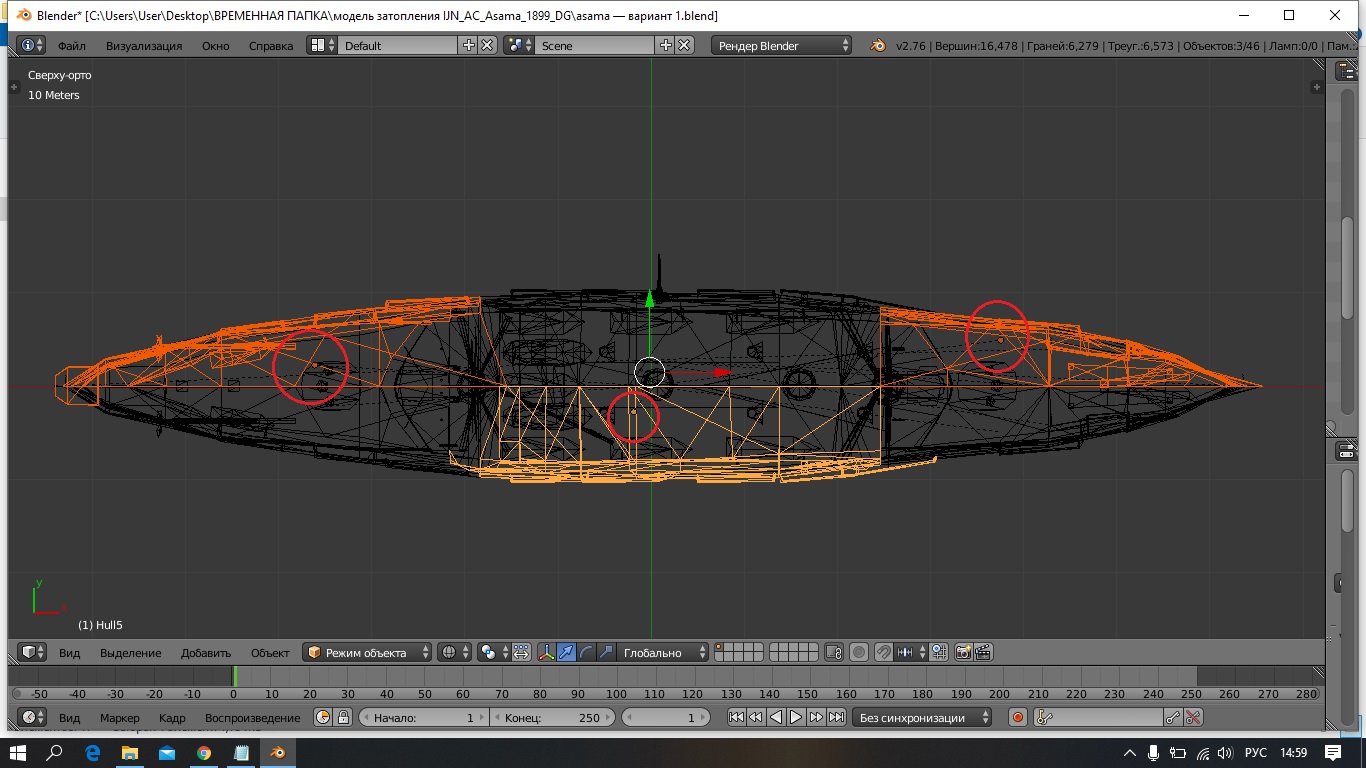Open the Режим объекта mode dropdown
Image resolution: width=1366 pixels, height=768 pixels.
368,652
